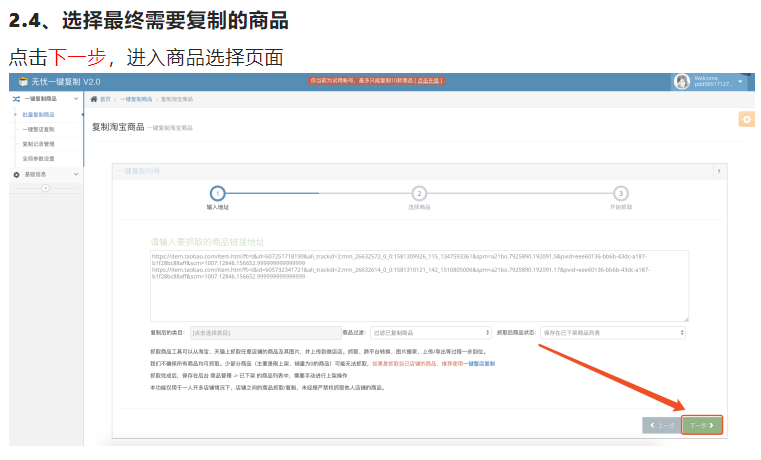The width and height of the screenshot is (761, 460).
Task: Click the shuffle icon beside 一键复制商品
Action: pos(17,99)
